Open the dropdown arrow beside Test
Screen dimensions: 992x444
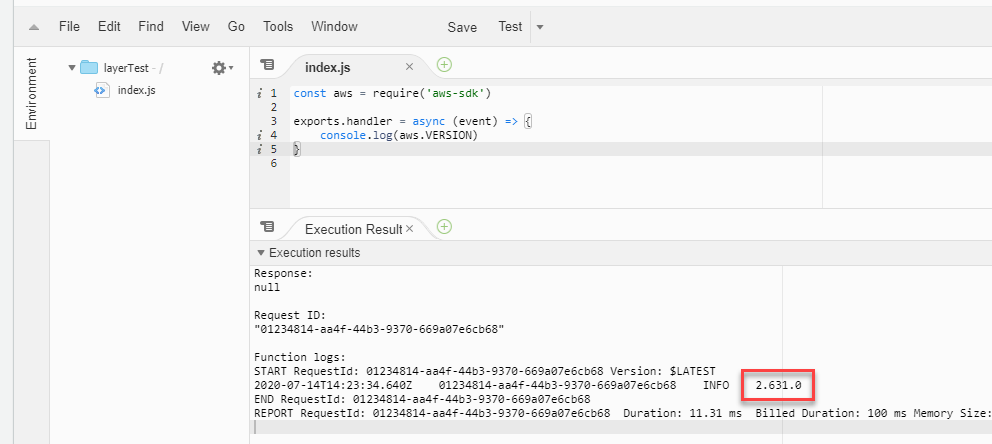pos(540,27)
